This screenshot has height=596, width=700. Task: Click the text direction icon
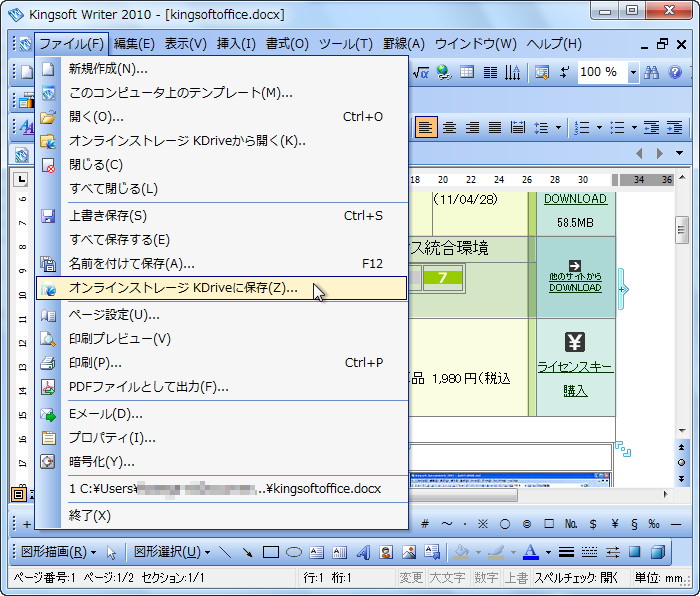coord(512,72)
